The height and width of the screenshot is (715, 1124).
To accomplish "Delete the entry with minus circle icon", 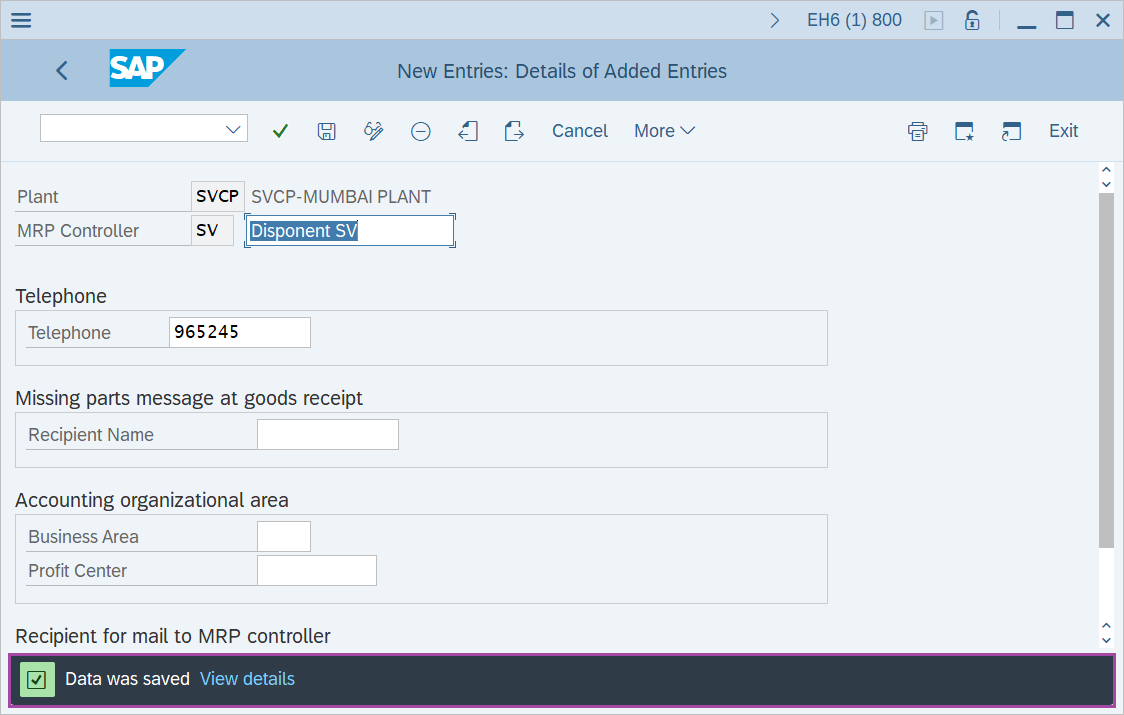I will [x=420, y=130].
